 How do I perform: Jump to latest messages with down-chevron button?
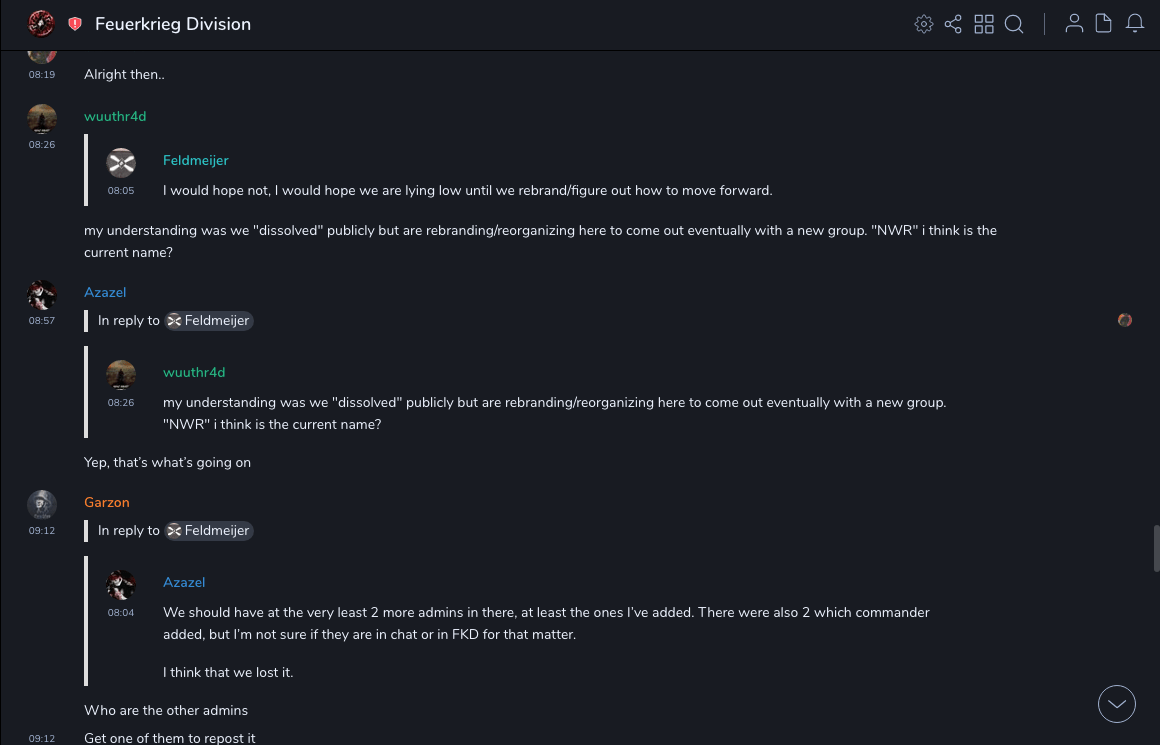(1117, 704)
